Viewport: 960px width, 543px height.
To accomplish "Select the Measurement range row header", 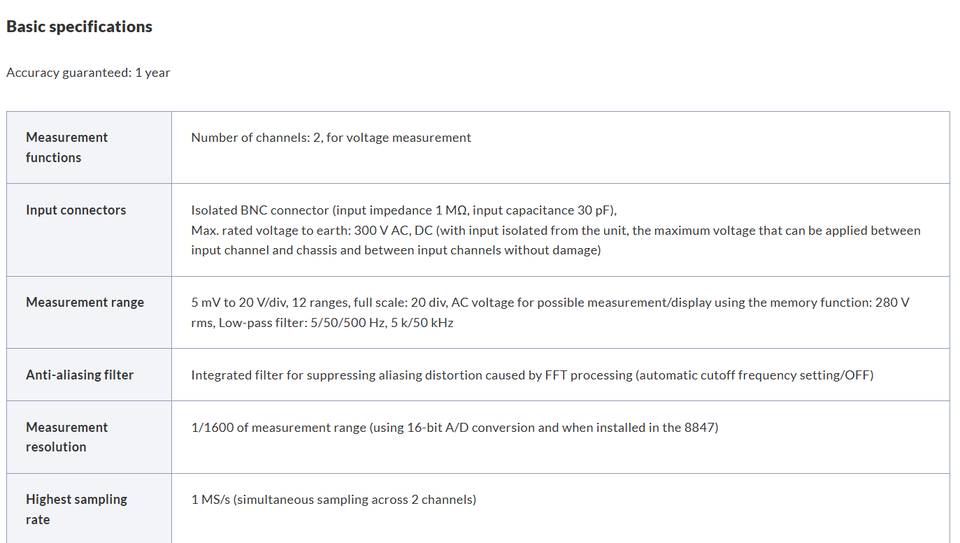I will (x=89, y=313).
